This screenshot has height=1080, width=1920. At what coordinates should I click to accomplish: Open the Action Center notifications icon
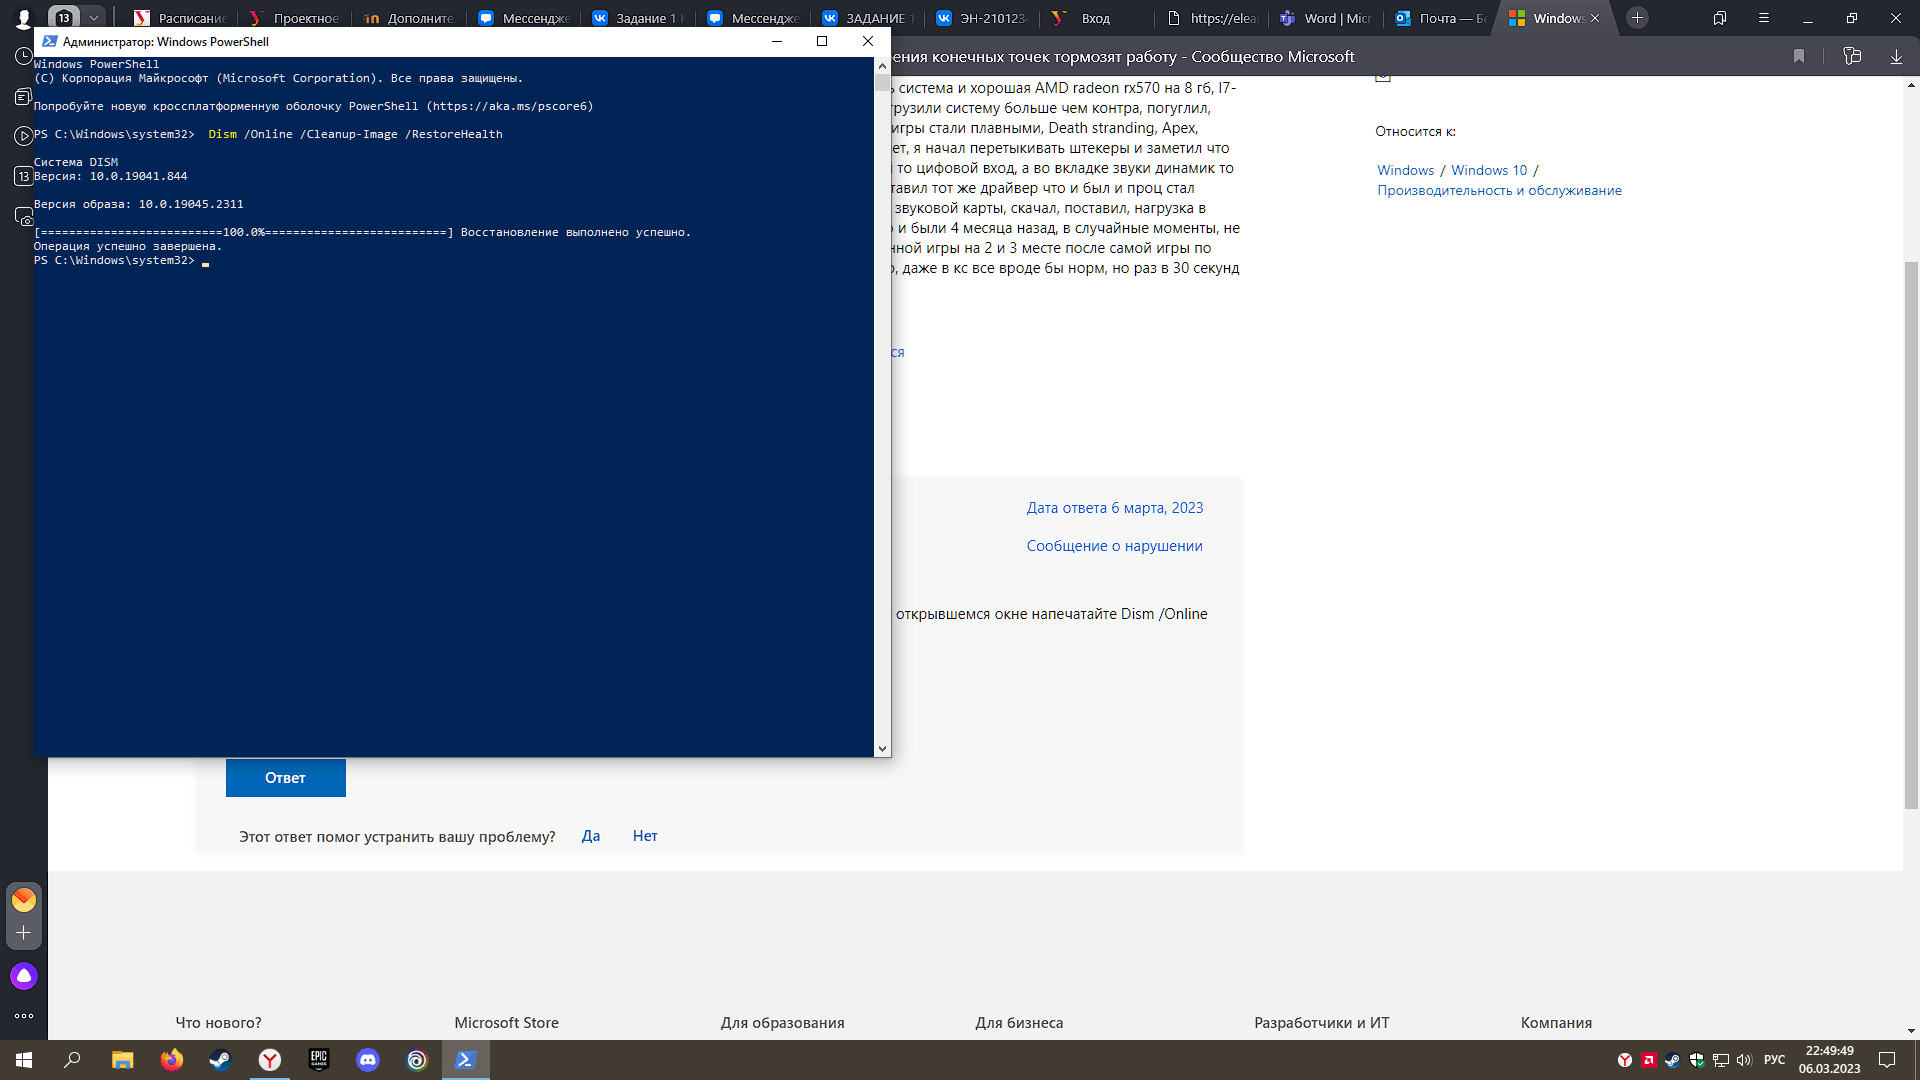point(1887,1060)
